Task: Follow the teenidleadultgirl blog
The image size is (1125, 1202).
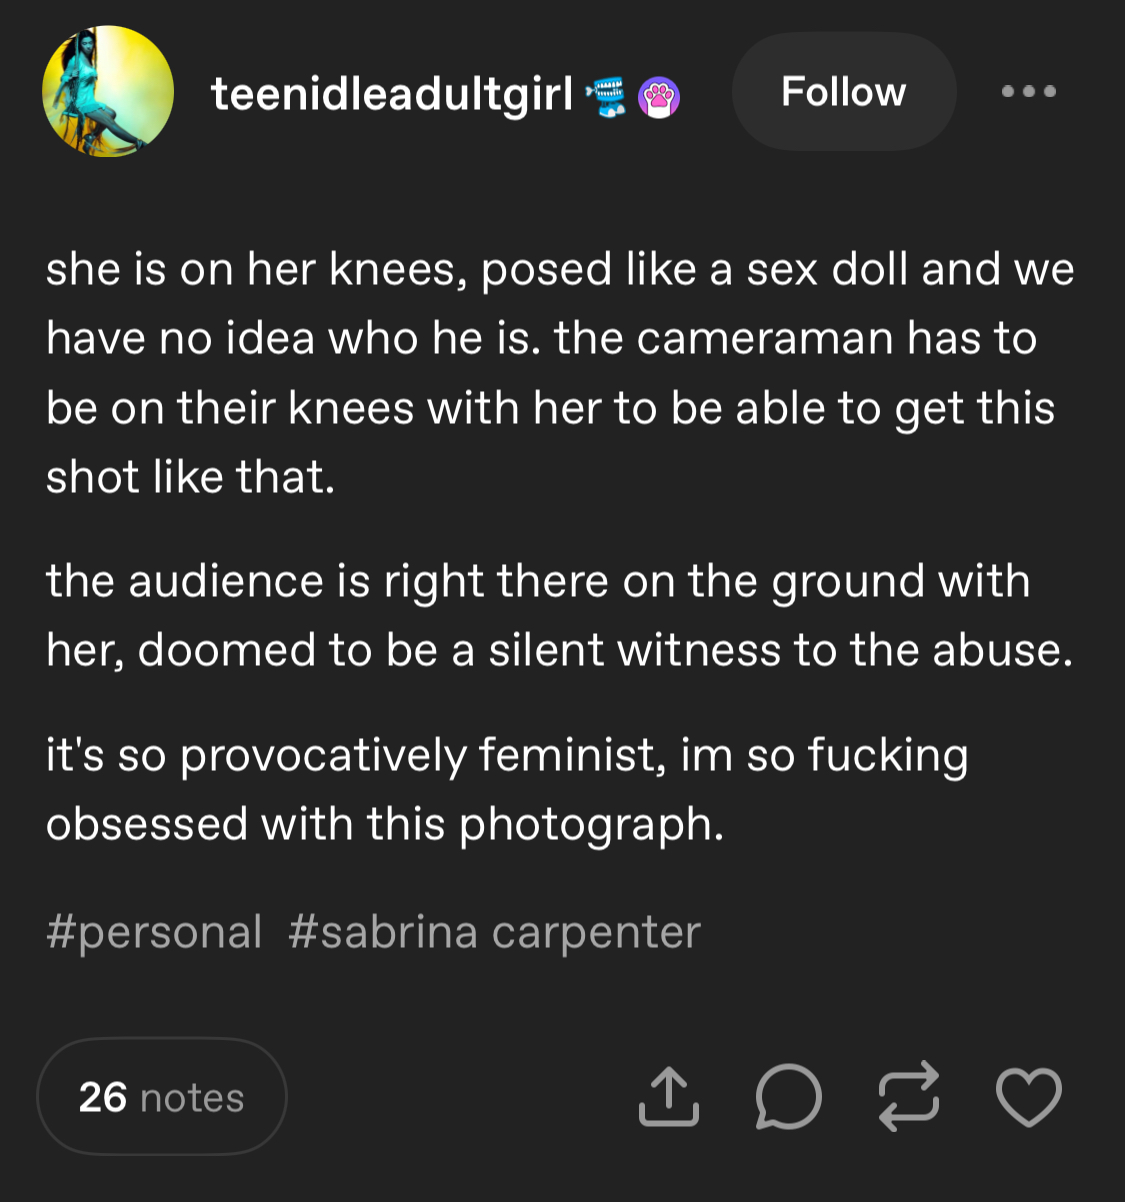Action: point(844,91)
